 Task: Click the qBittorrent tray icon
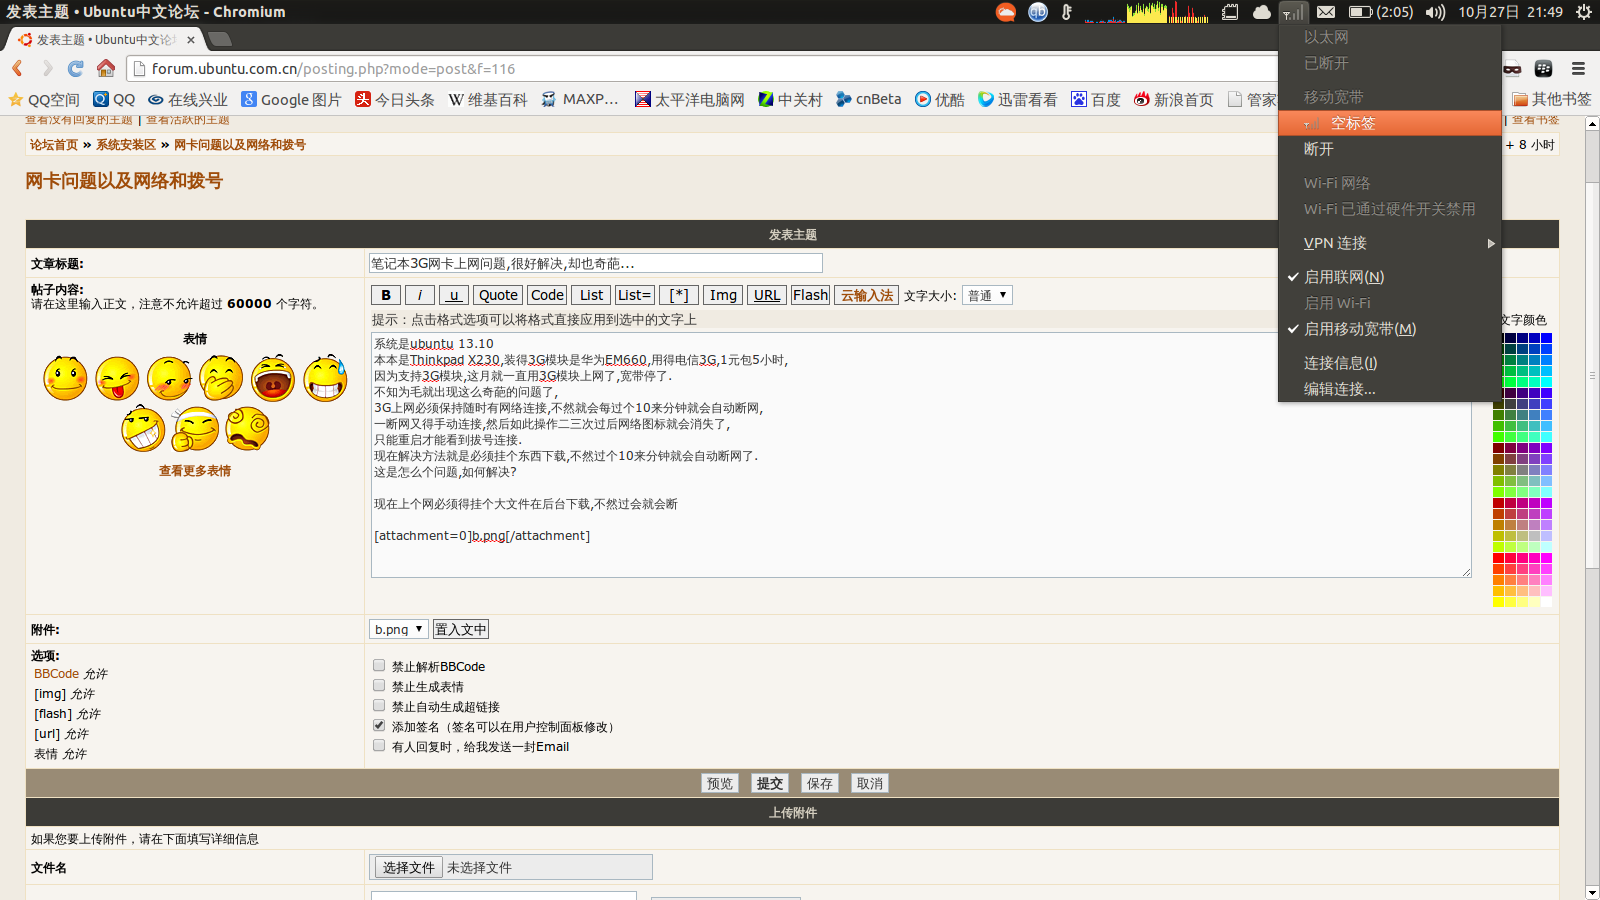tap(1038, 12)
